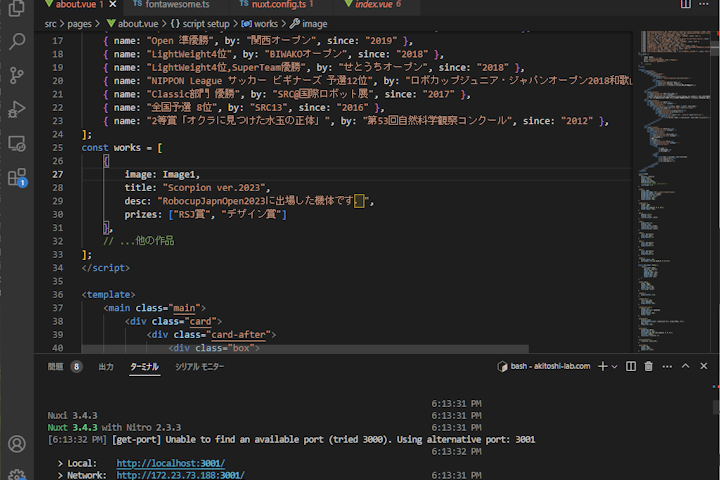The image size is (720, 480).
Task: Click the horizontal editor scrollbar
Action: pos(305,348)
